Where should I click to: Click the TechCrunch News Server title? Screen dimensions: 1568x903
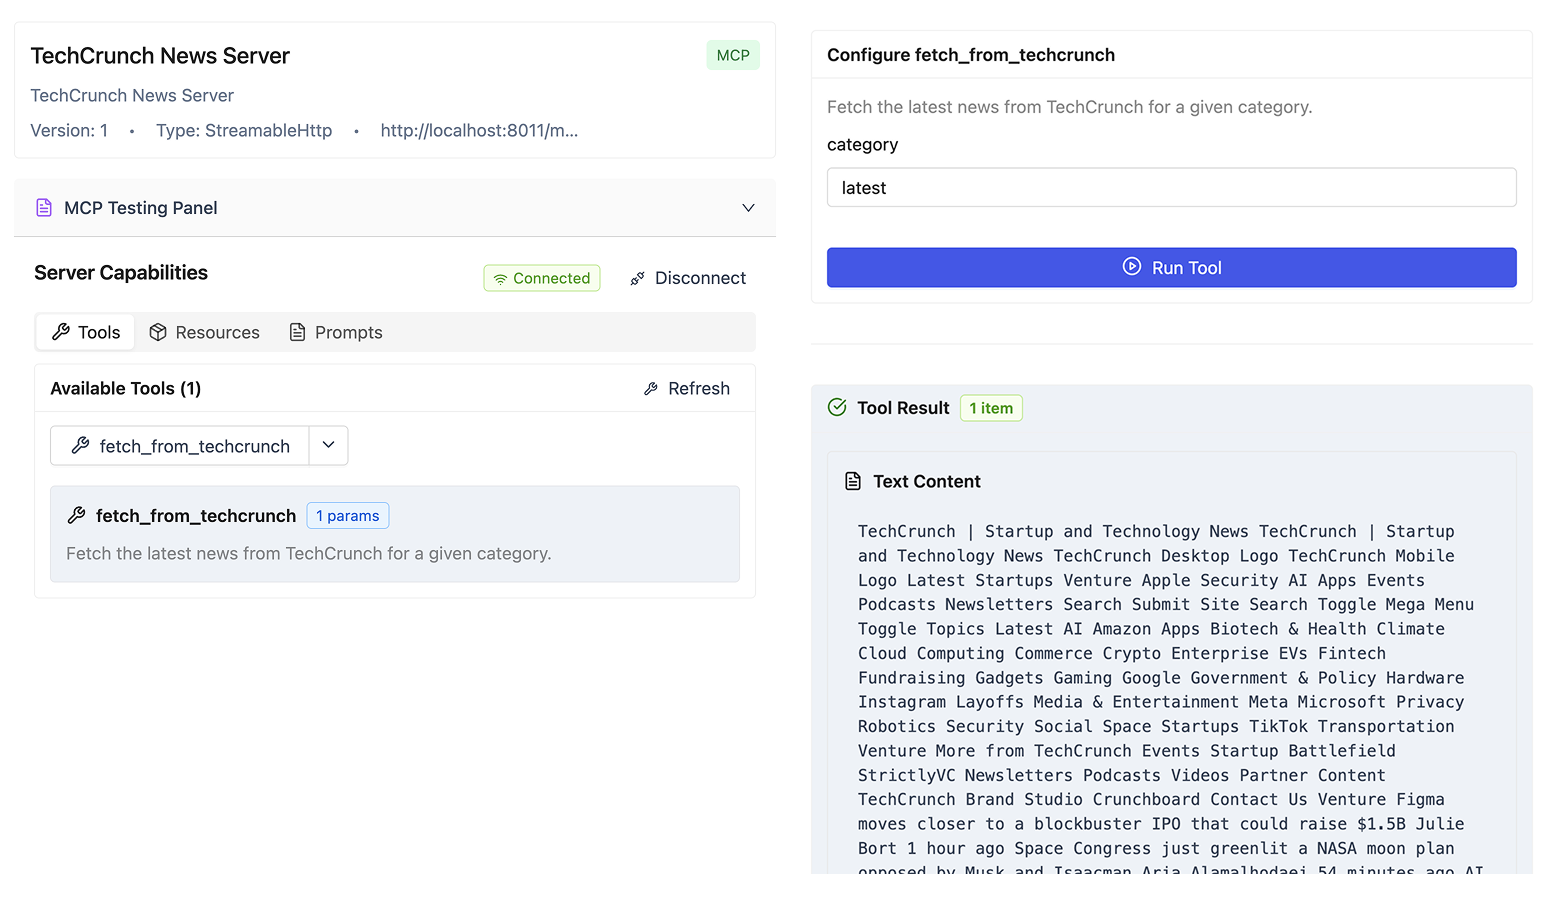point(160,56)
